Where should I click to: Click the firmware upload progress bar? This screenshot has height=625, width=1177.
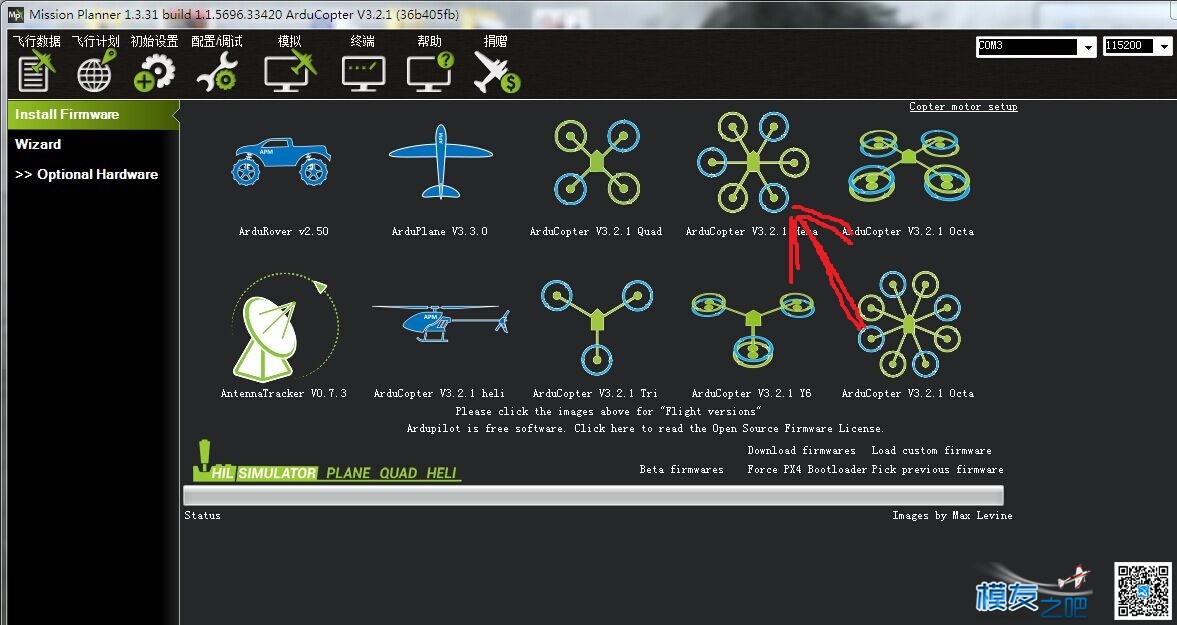coord(593,495)
